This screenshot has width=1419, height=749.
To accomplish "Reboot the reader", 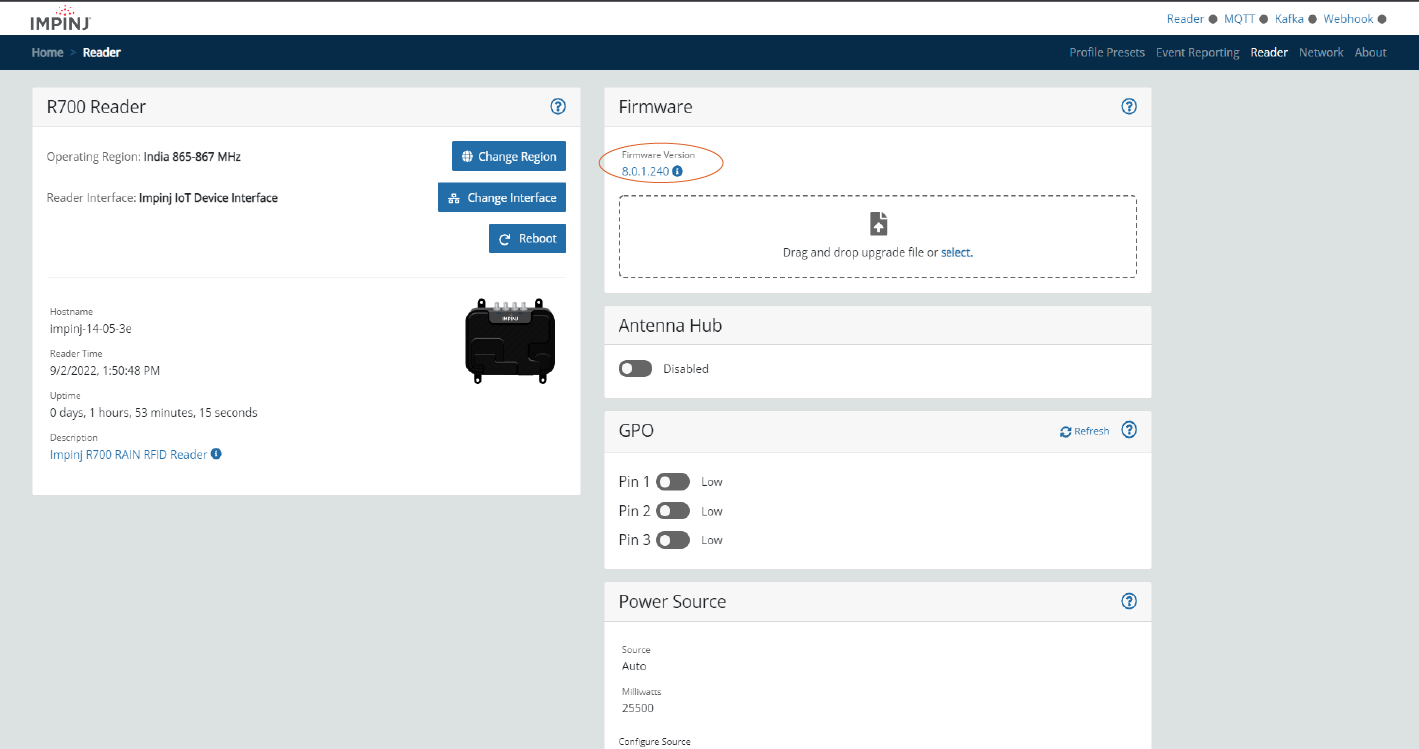I will coord(527,239).
